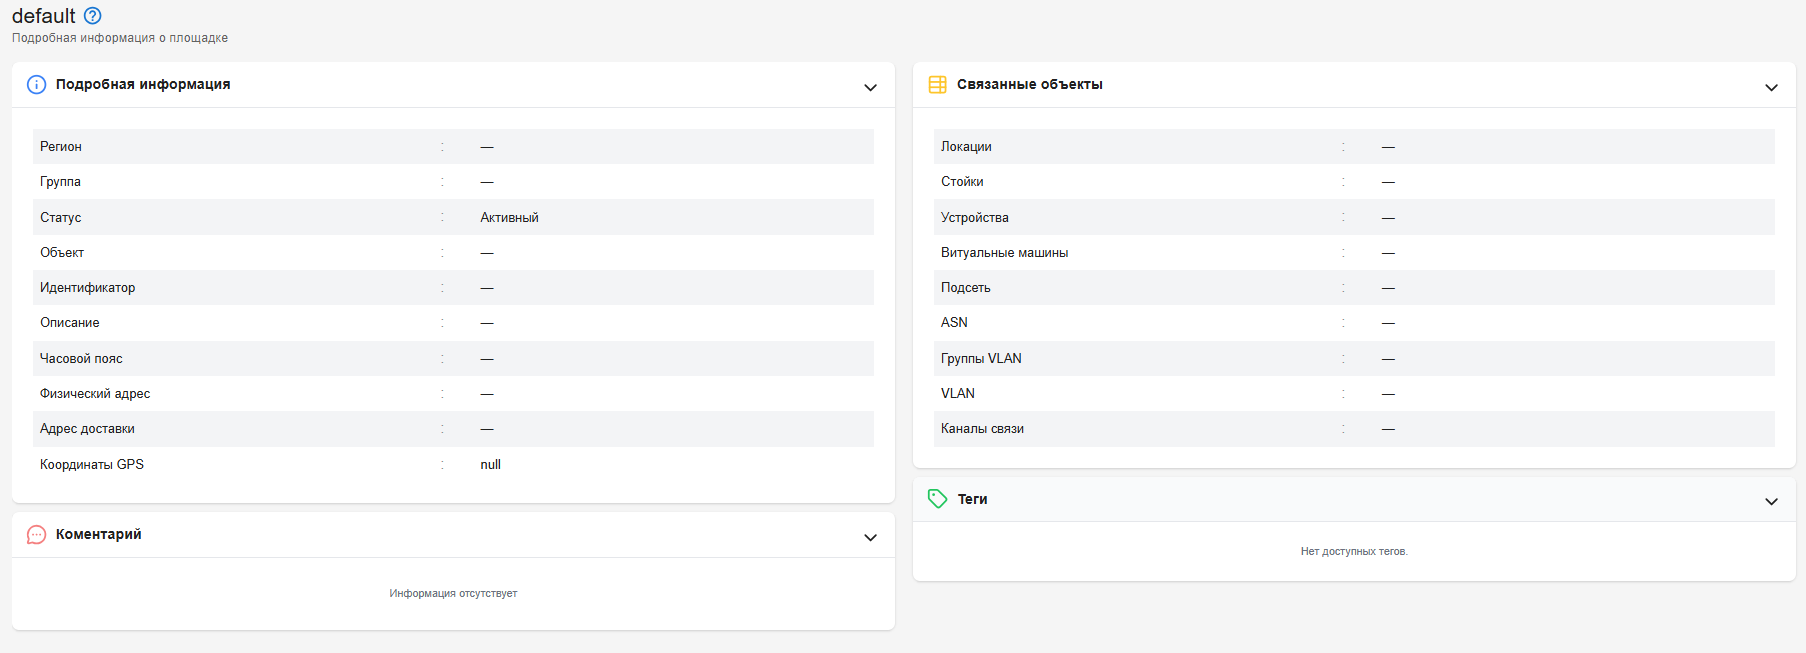1806x653 pixels.
Task: Click the Группа row label
Action: (x=60, y=181)
